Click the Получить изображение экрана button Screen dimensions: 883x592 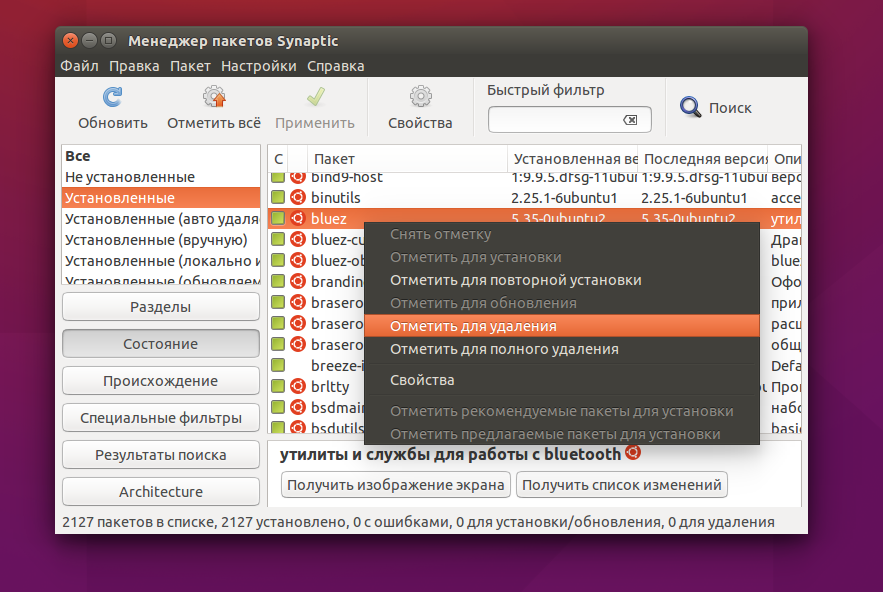tap(395, 485)
